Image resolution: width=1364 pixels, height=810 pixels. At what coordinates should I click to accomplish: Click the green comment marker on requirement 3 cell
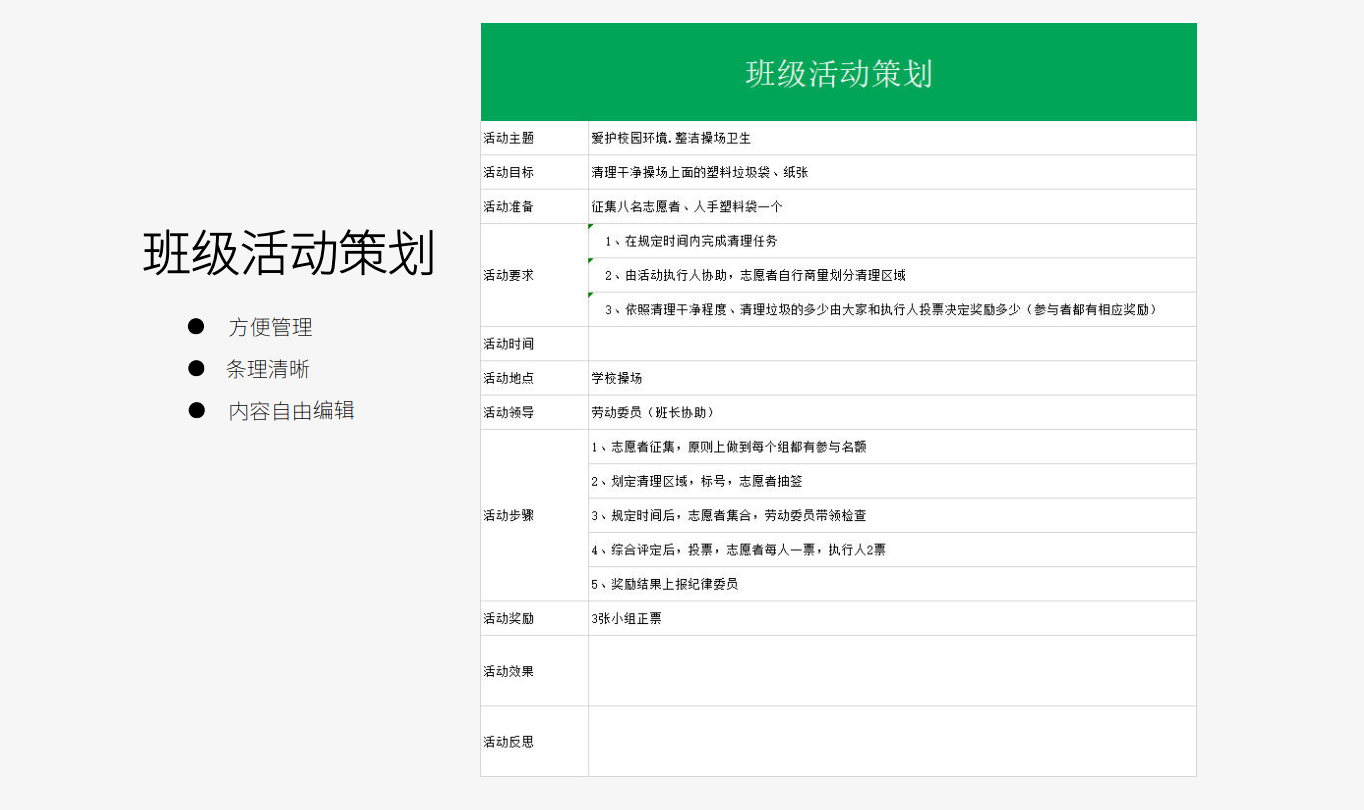click(x=591, y=295)
